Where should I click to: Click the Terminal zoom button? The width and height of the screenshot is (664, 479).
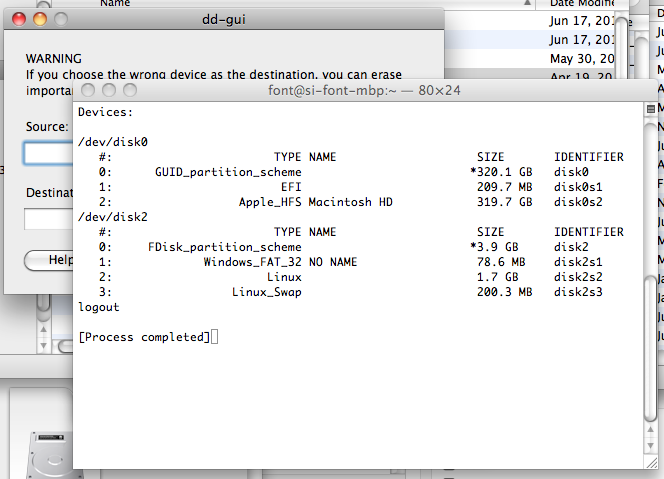[130, 90]
